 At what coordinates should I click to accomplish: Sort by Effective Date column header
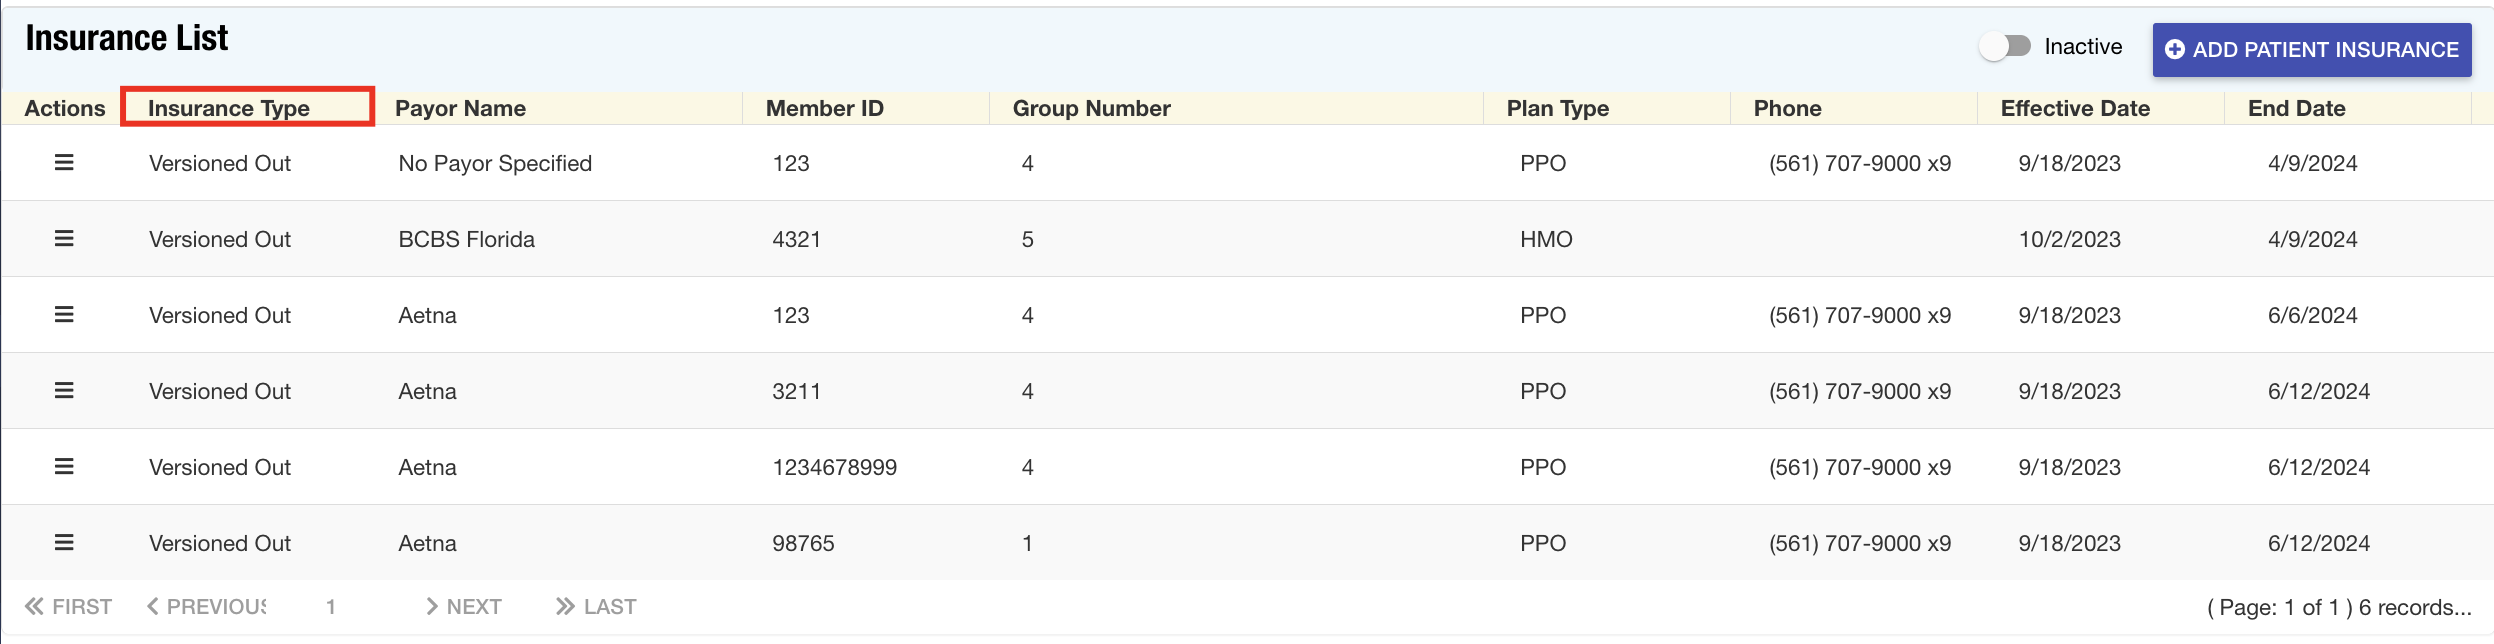pos(2074,108)
